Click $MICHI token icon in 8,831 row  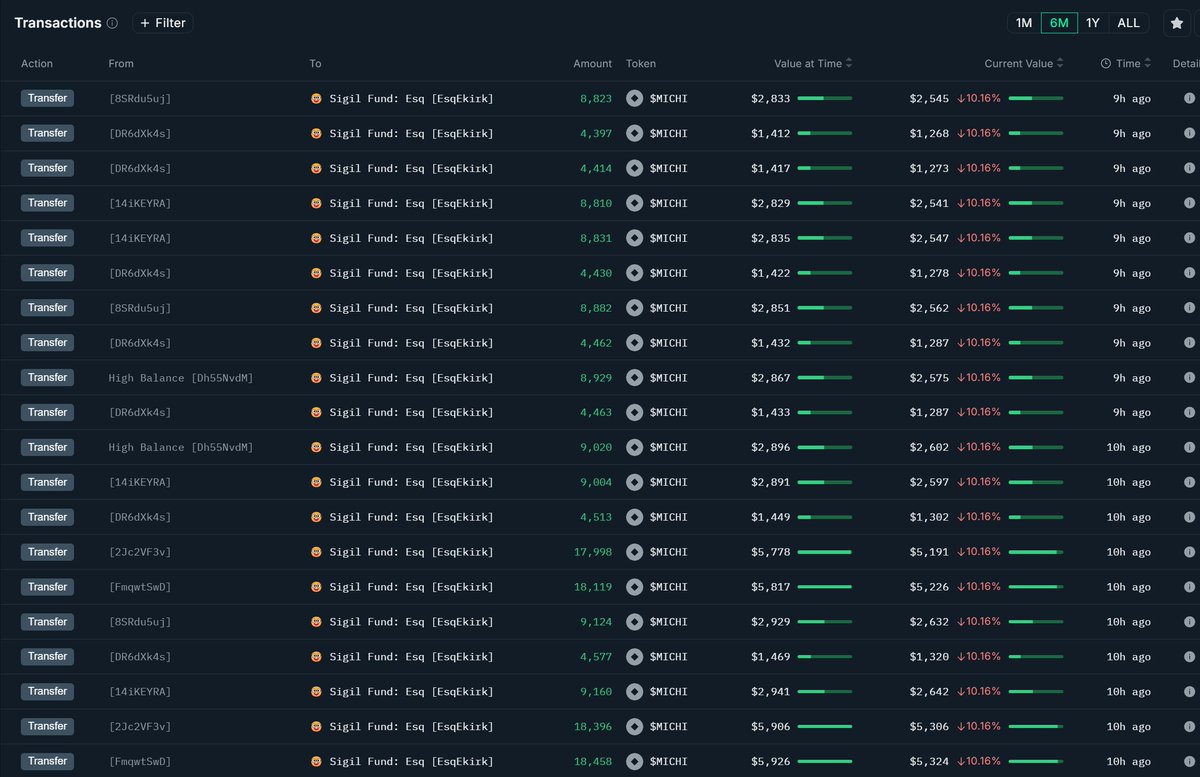point(634,238)
